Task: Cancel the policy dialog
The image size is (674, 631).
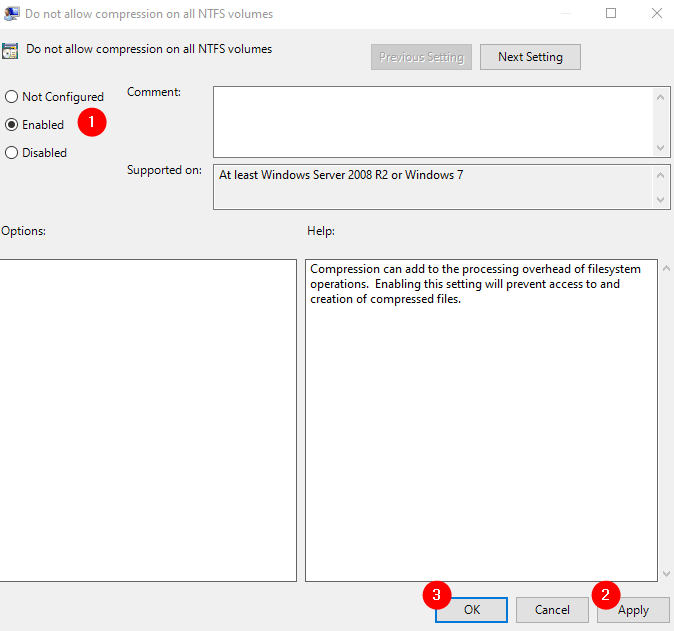Action: tap(552, 610)
